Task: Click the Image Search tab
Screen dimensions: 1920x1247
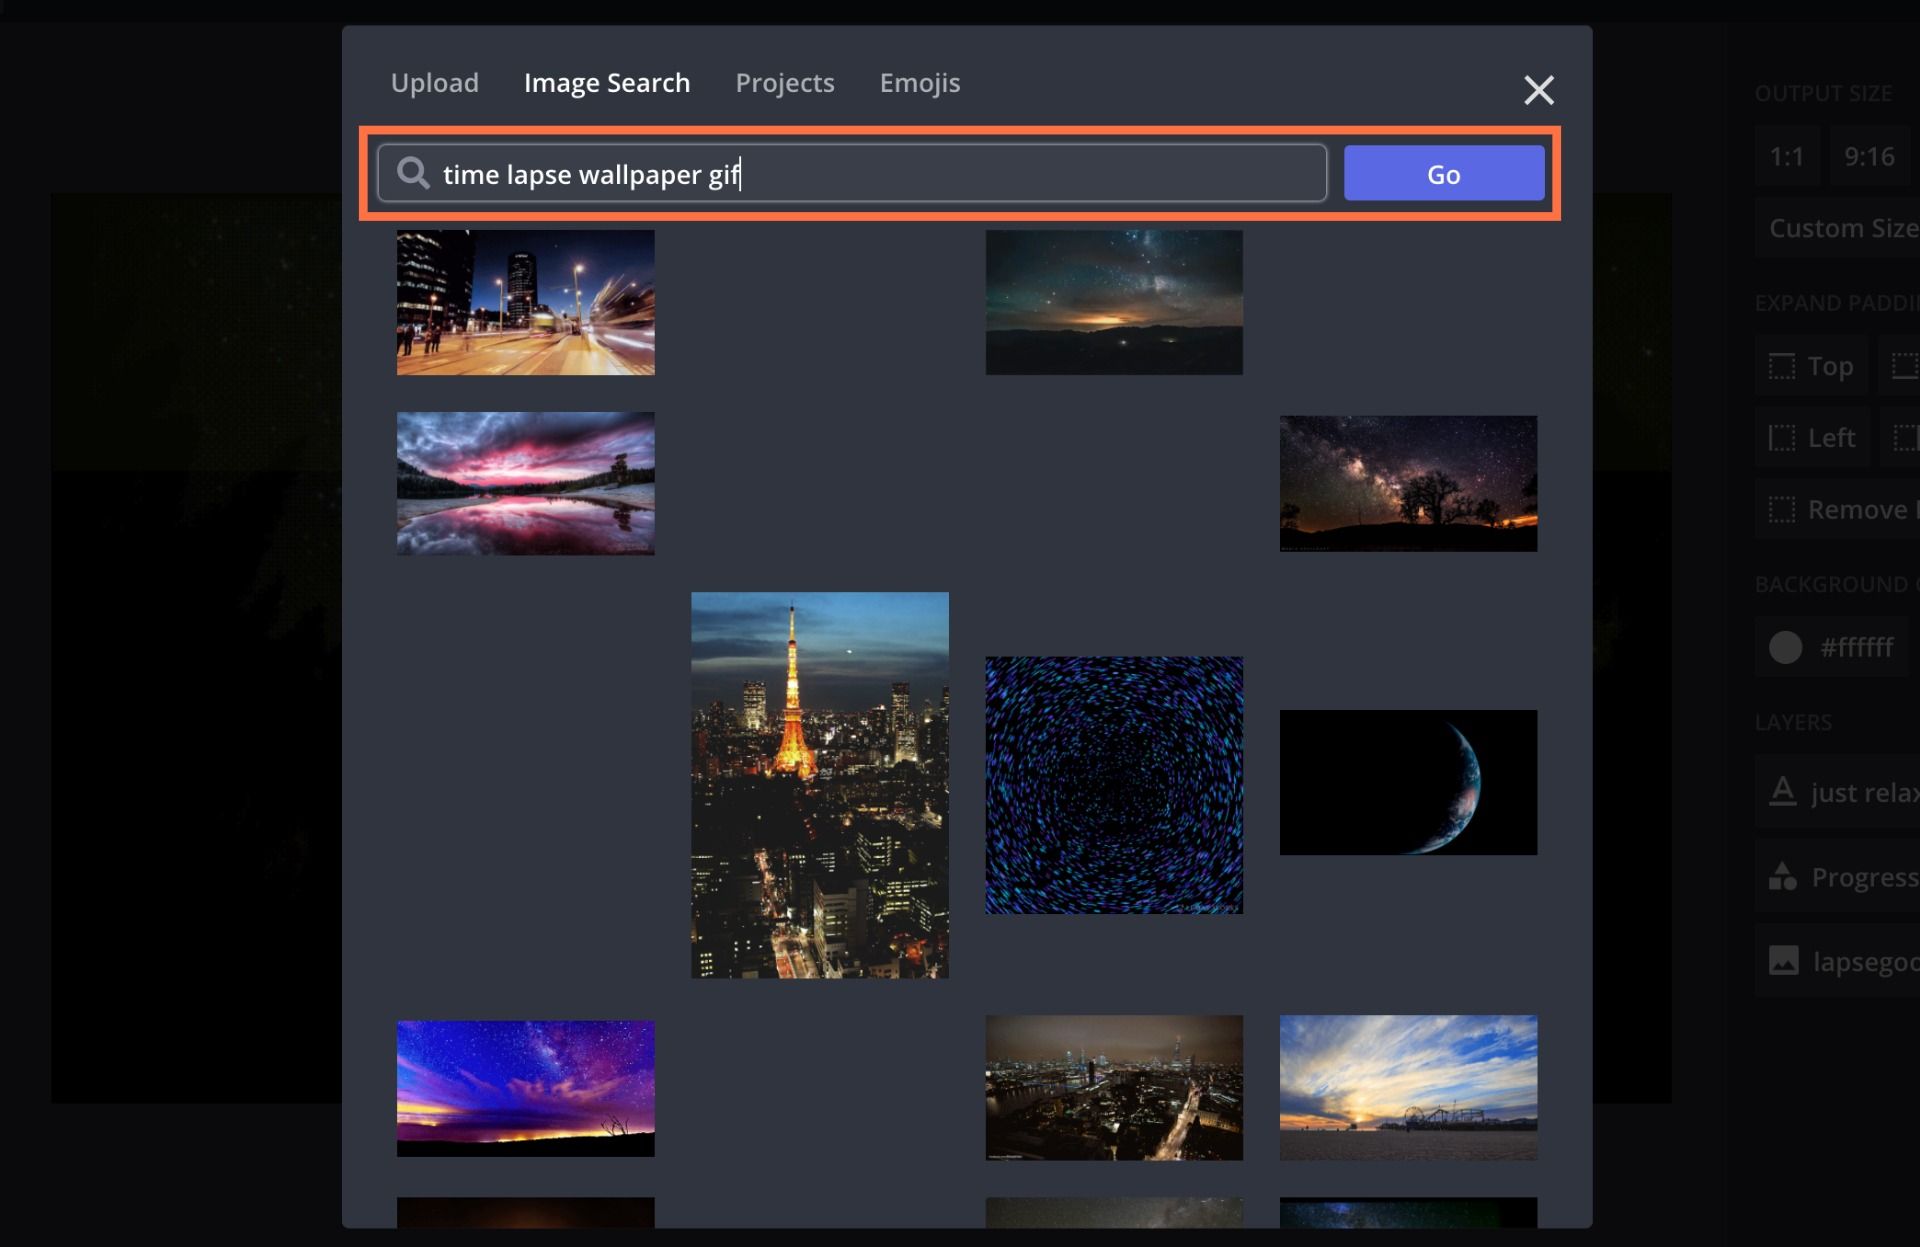Action: 606,81
